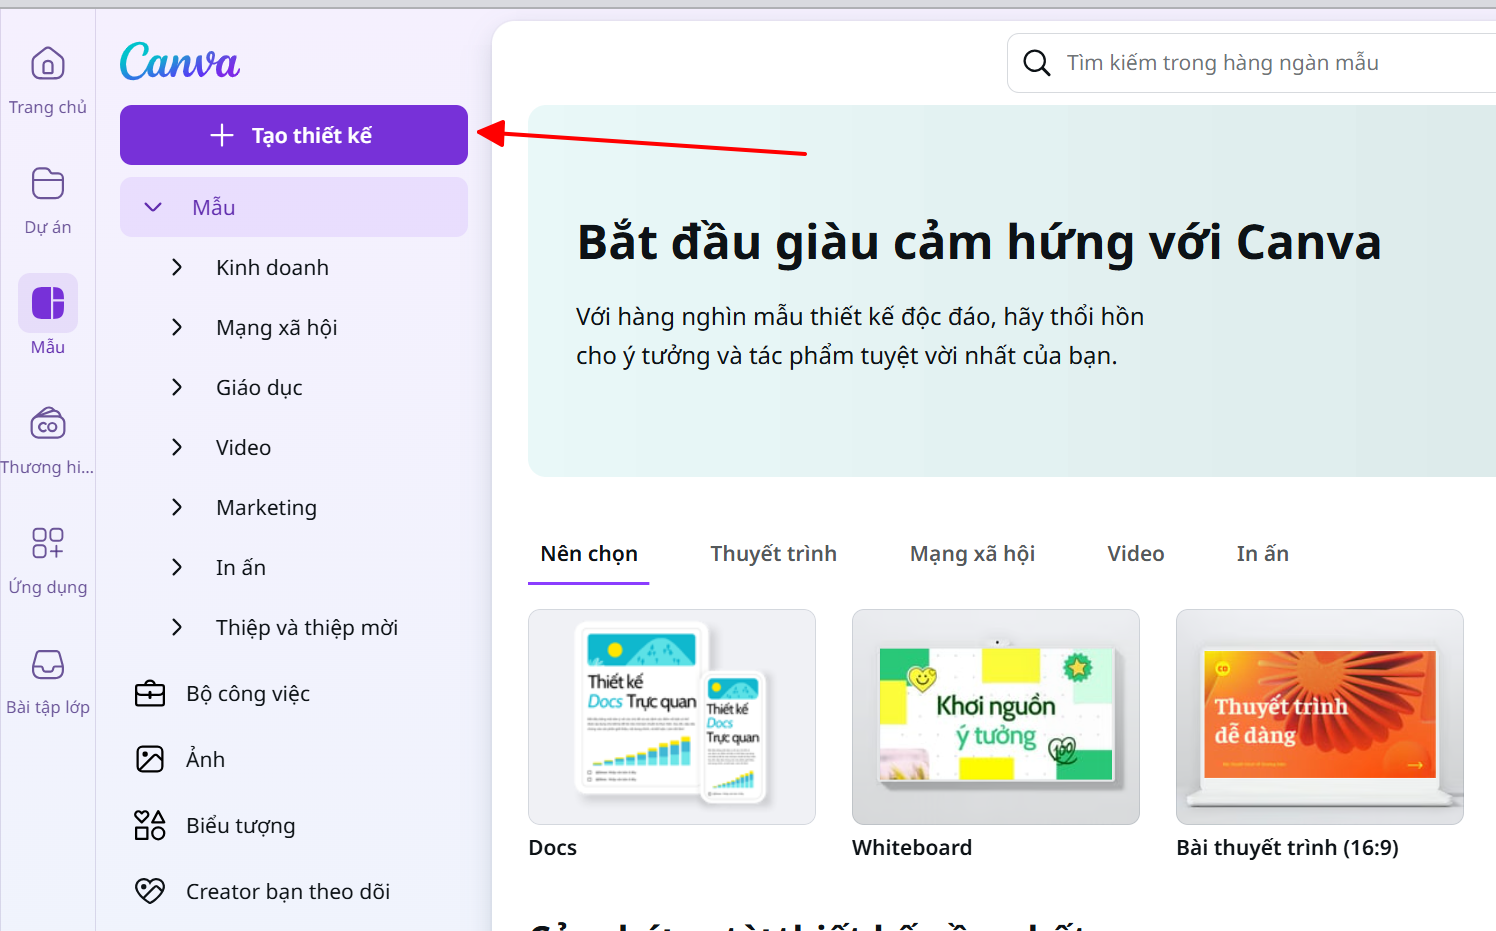Switch to the In ấn tab
This screenshot has height=931, width=1496.
pos(1262,553)
